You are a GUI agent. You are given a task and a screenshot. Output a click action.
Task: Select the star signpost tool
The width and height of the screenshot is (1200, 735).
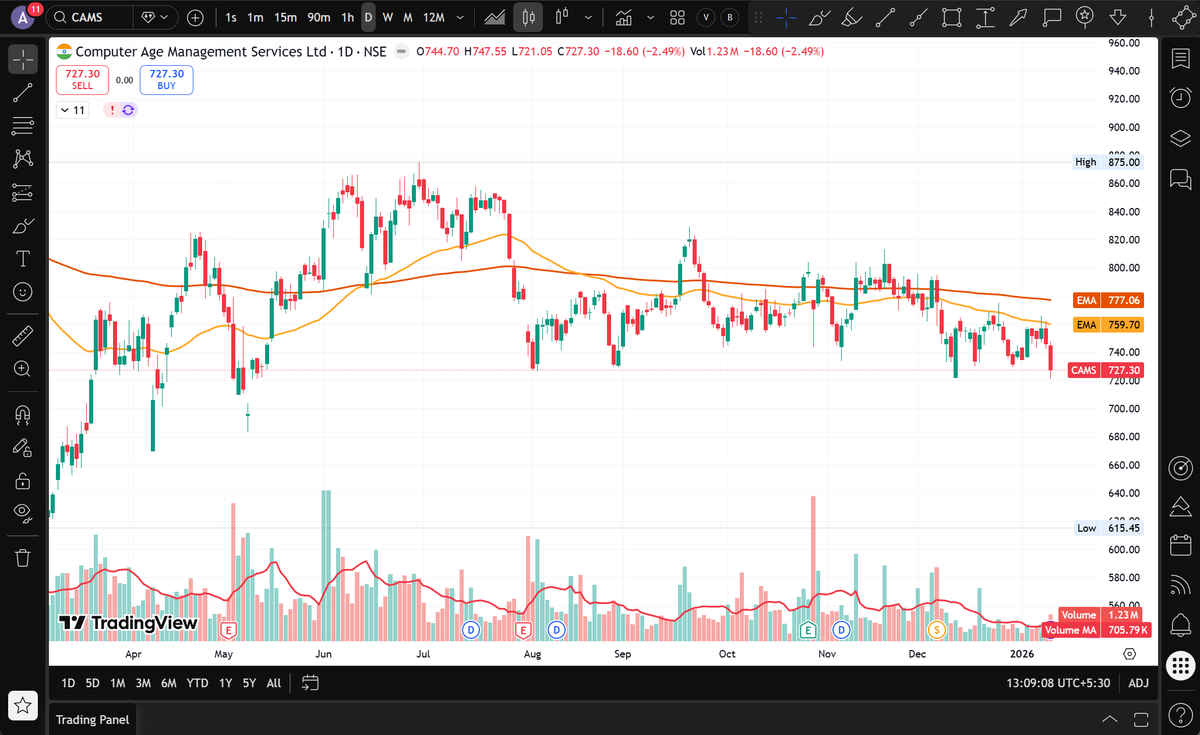pos(1085,17)
